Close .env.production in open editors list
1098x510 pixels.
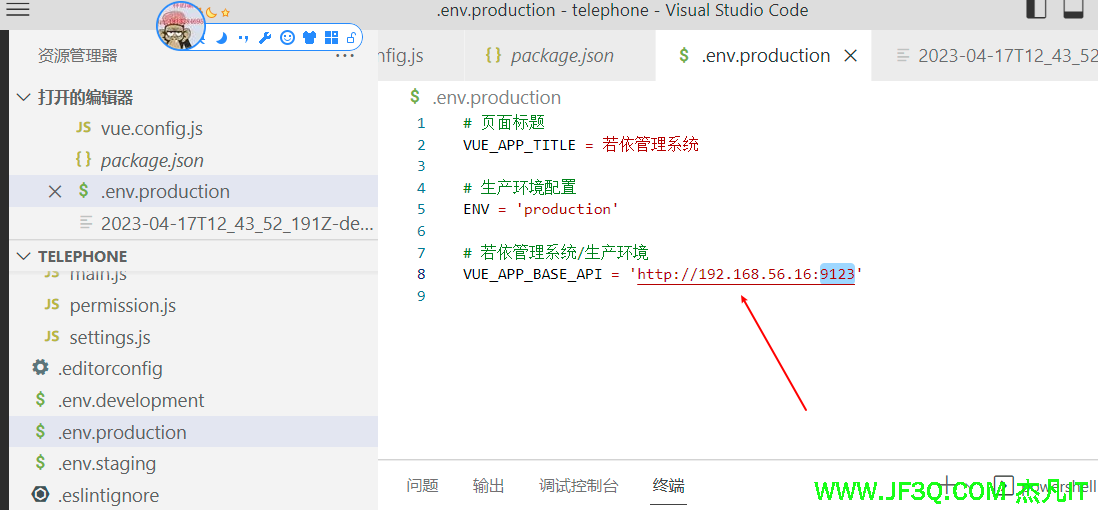click(x=55, y=192)
